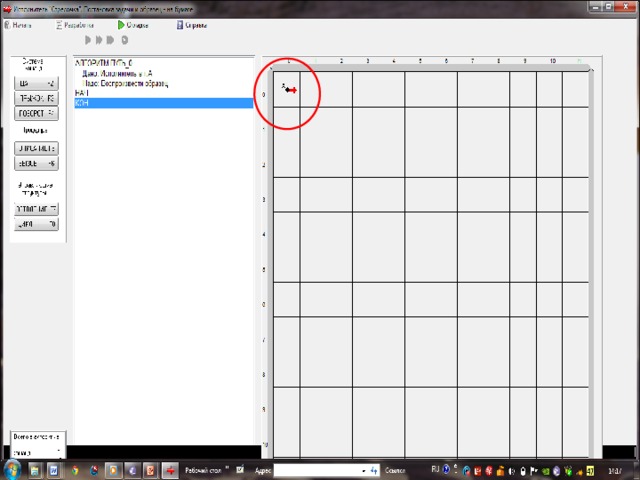Insert the ШАГ F2 command
This screenshot has width=640, height=480.
(36, 83)
